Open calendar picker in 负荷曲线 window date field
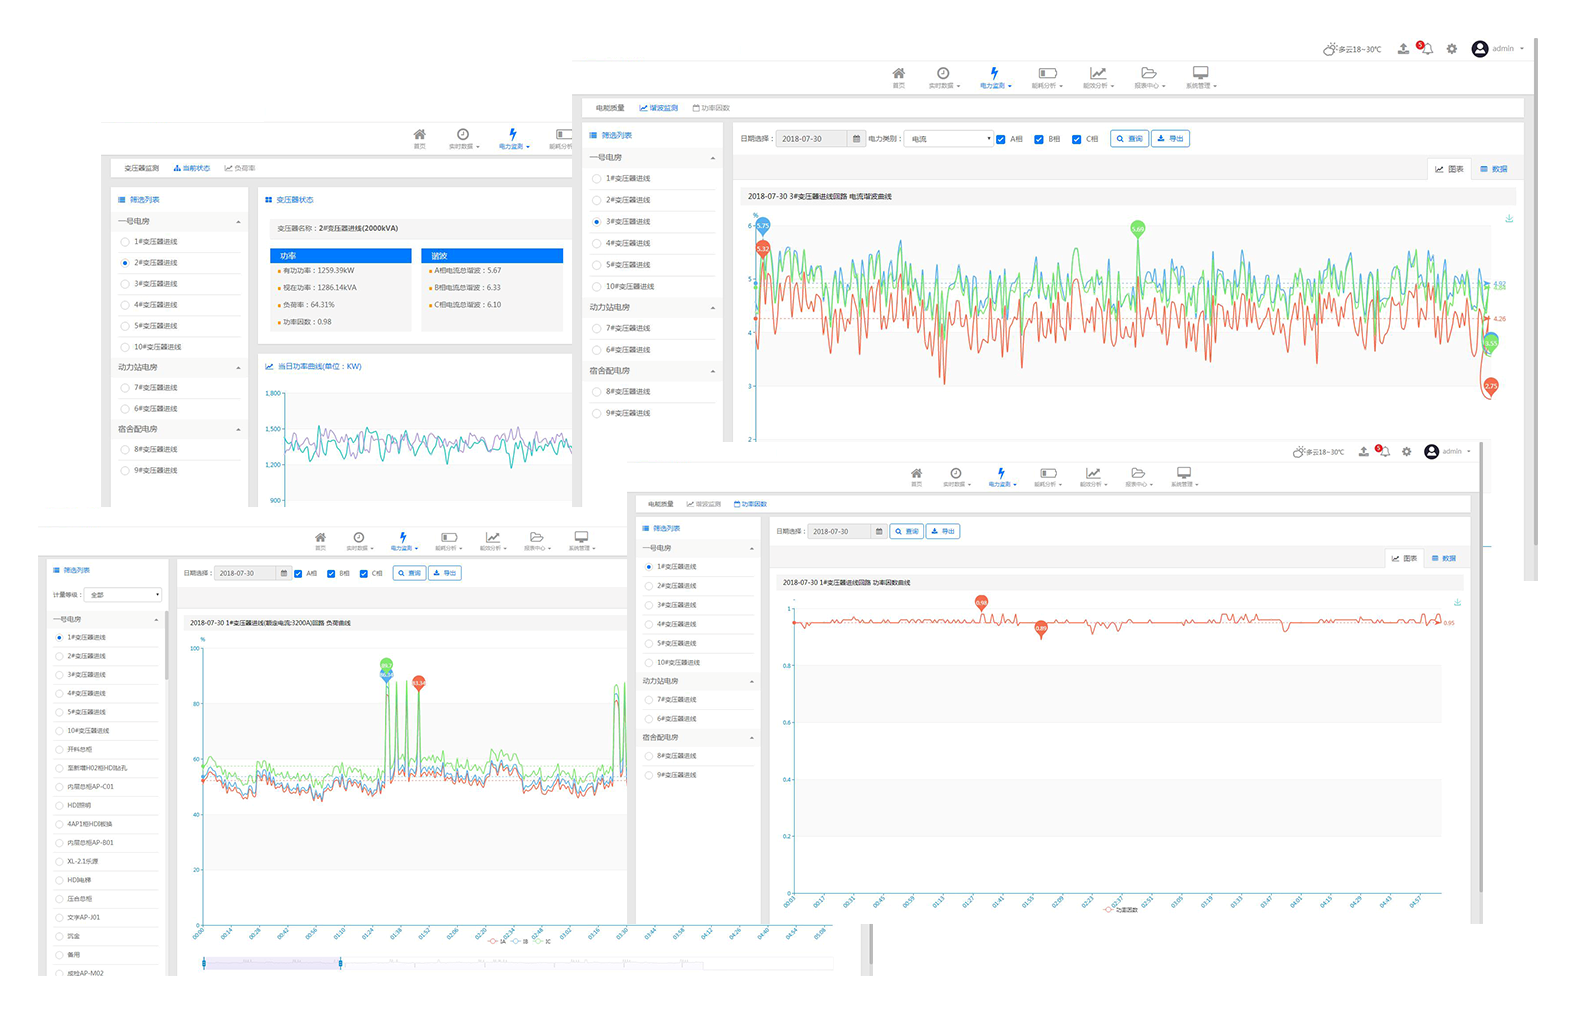The width and height of the screenshot is (1589, 1010). (x=284, y=574)
